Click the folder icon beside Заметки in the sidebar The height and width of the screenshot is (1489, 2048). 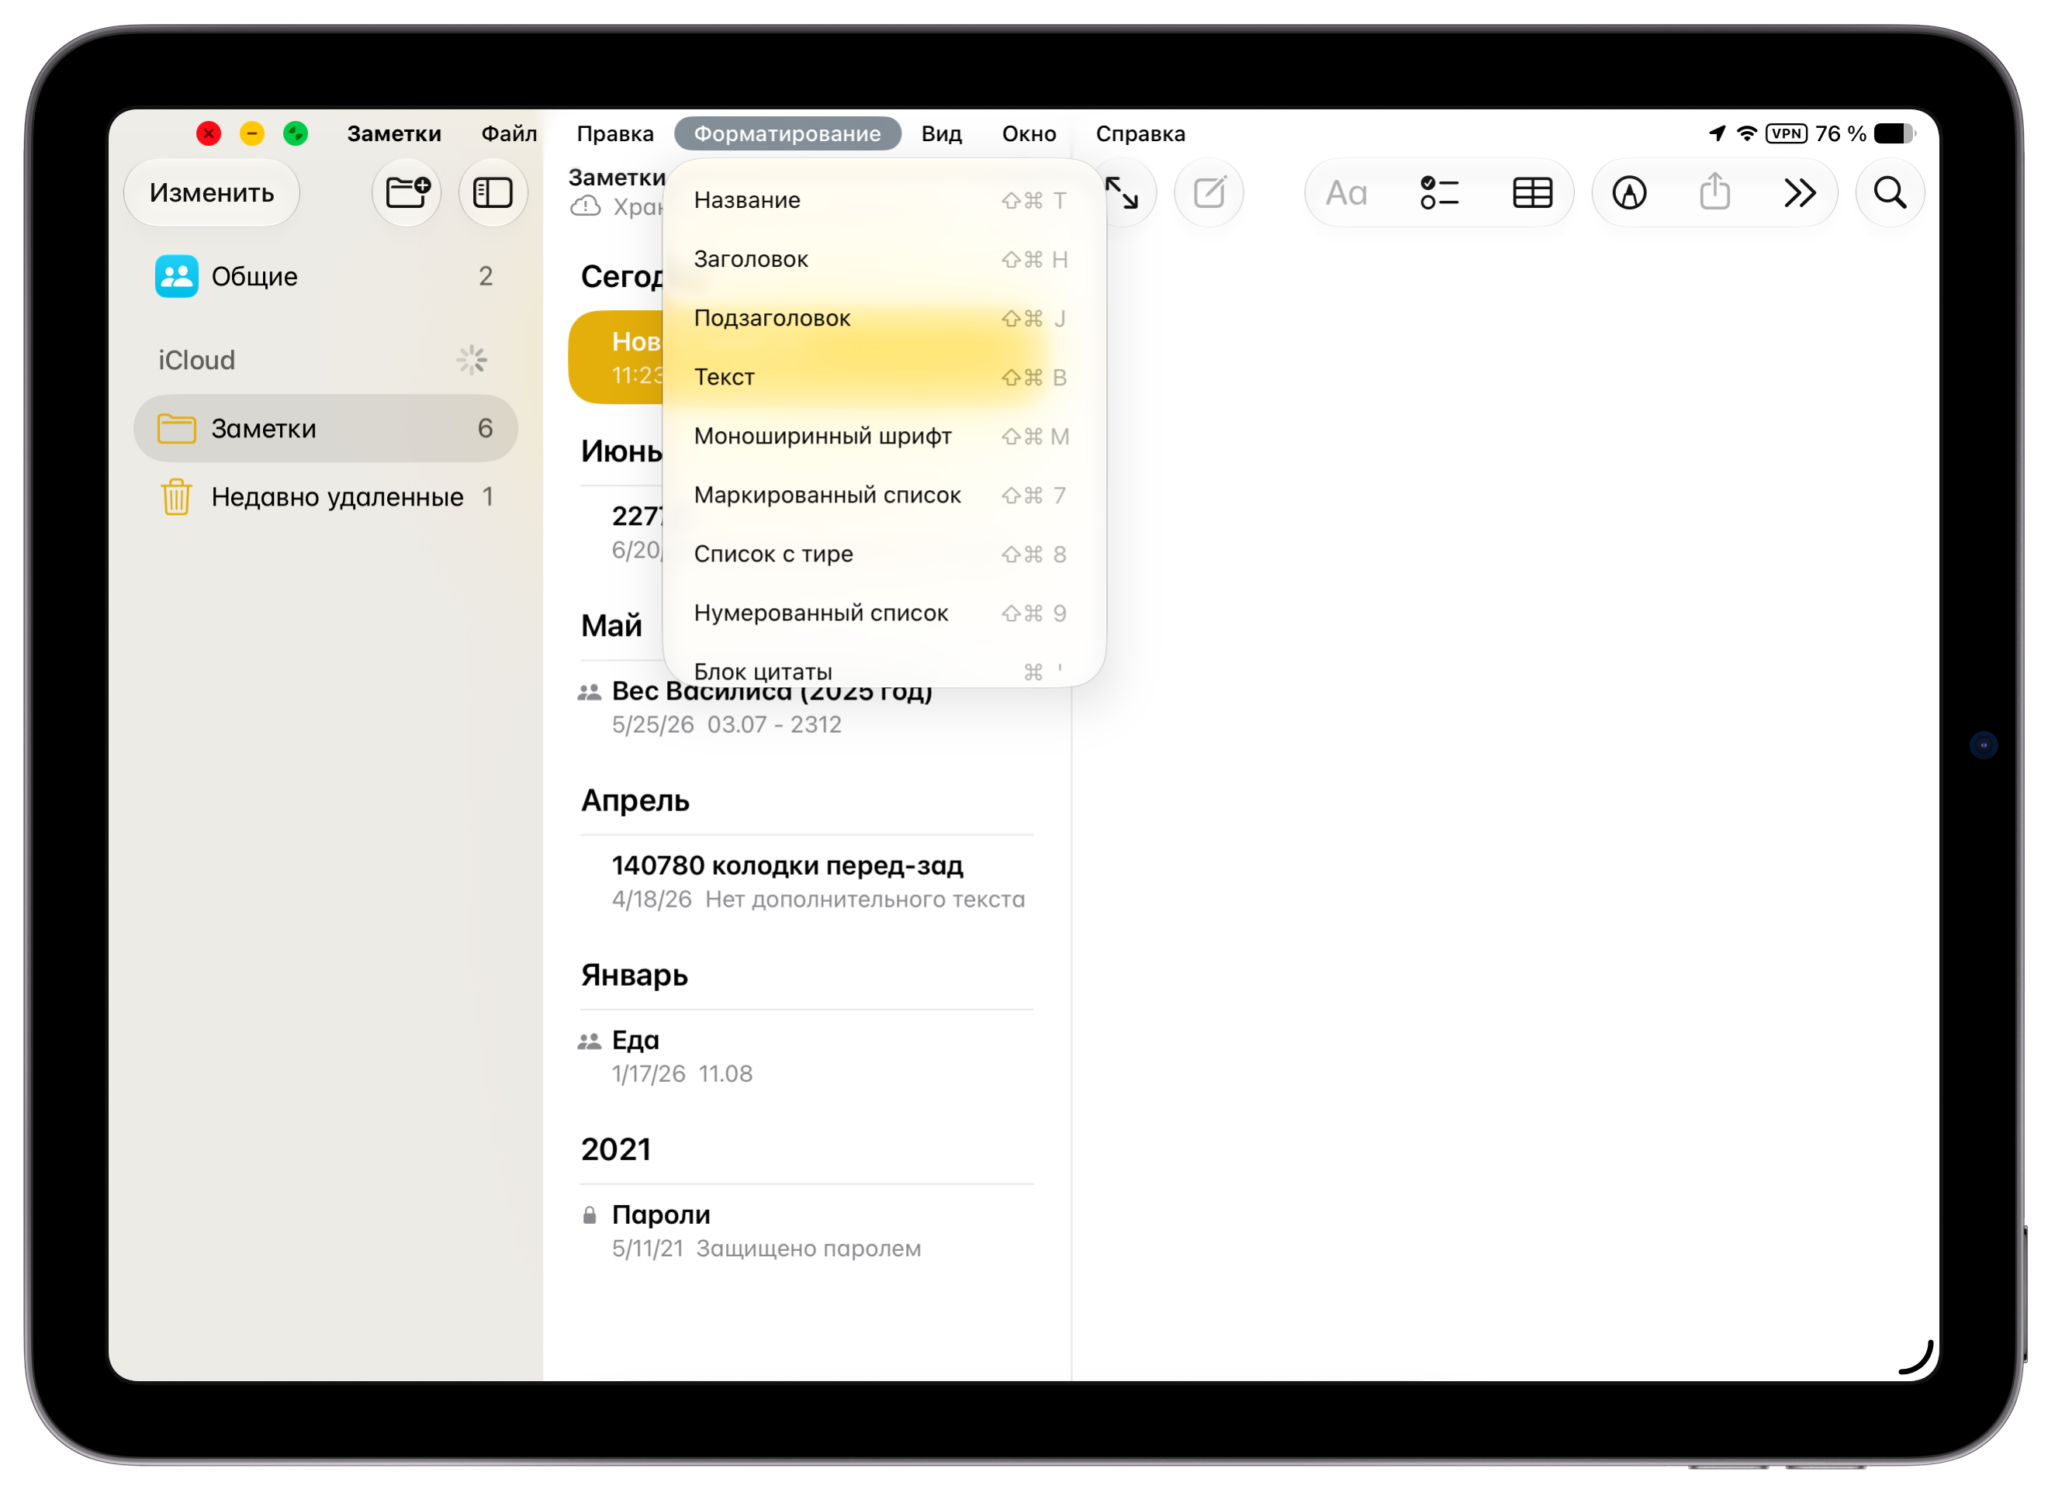point(176,428)
